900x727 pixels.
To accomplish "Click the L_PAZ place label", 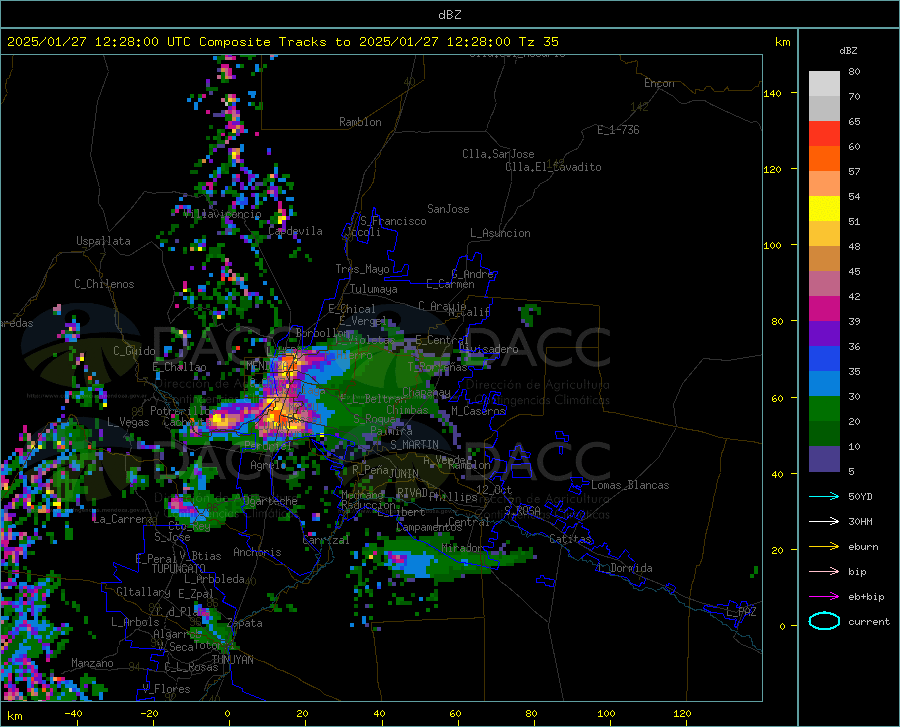I will tap(741, 612).
